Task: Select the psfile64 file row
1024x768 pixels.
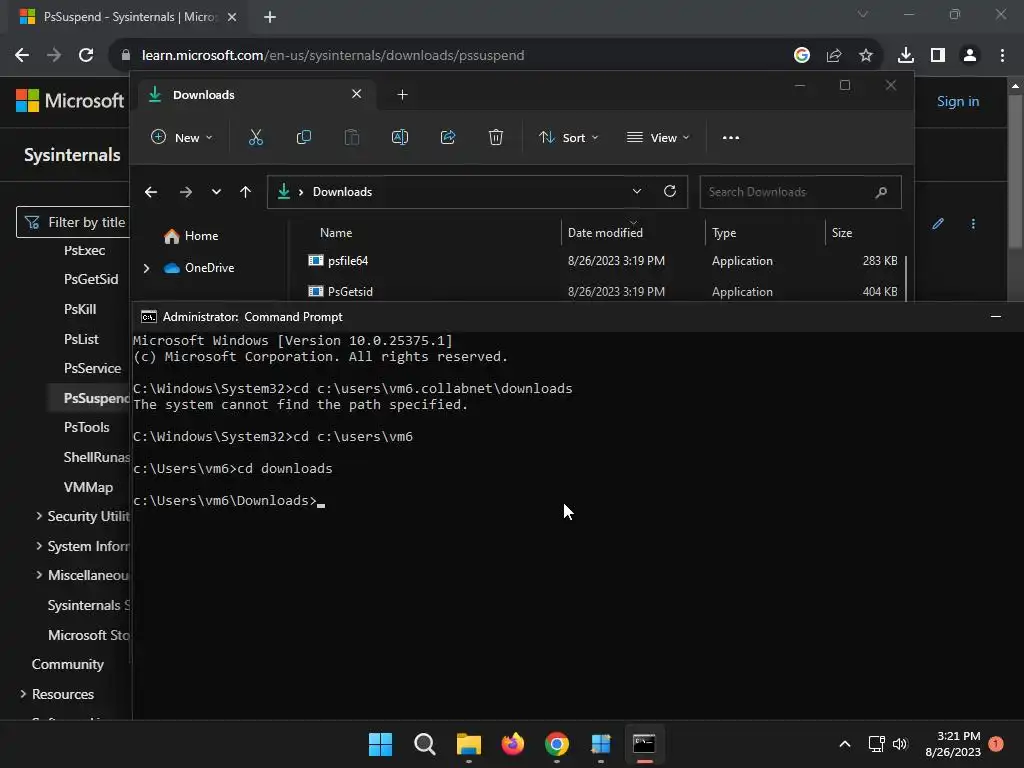Action: (x=602, y=261)
